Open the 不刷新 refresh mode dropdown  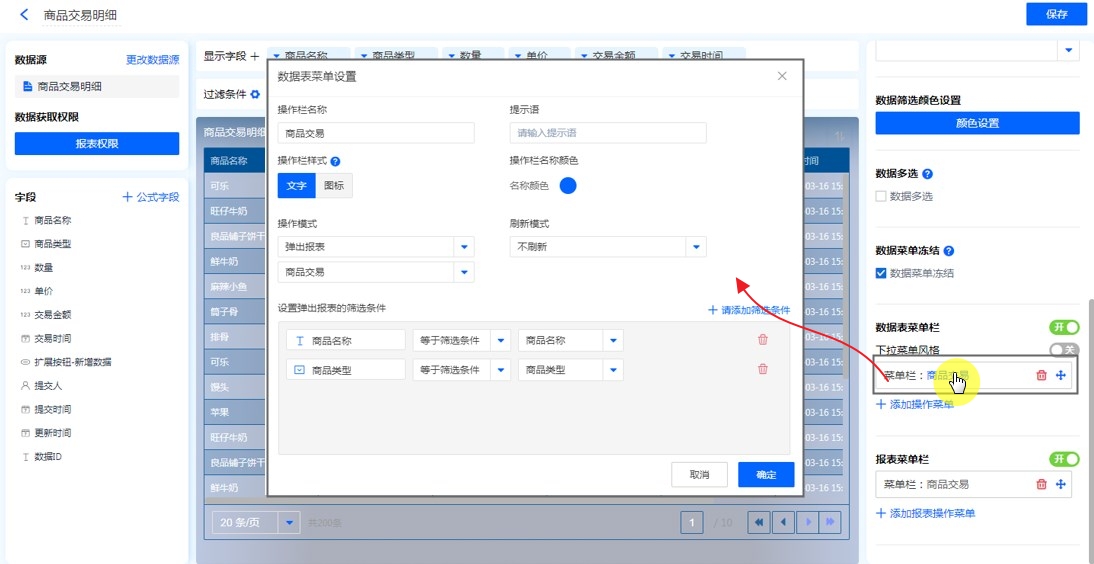(696, 246)
